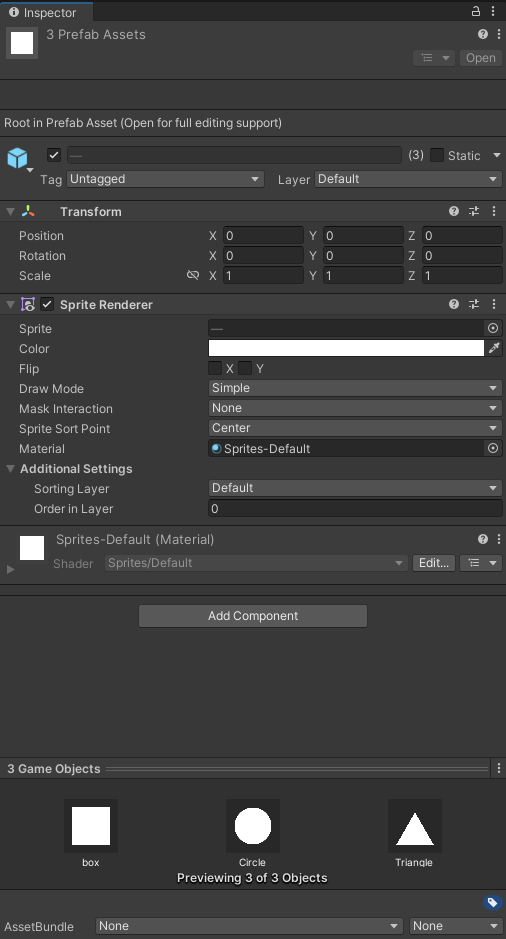Open help for Prefab Assets header
The height and width of the screenshot is (939, 506).
click(x=483, y=35)
